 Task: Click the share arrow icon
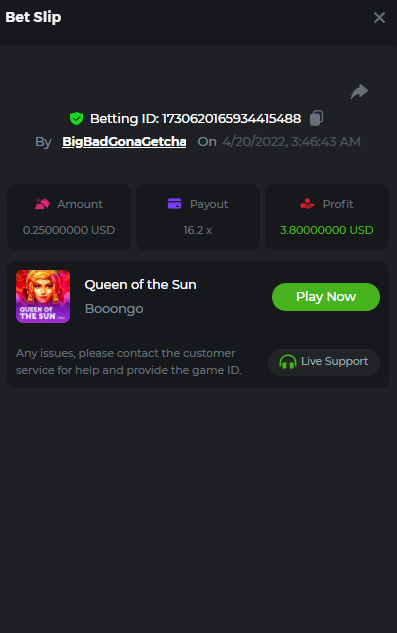[x=359, y=91]
